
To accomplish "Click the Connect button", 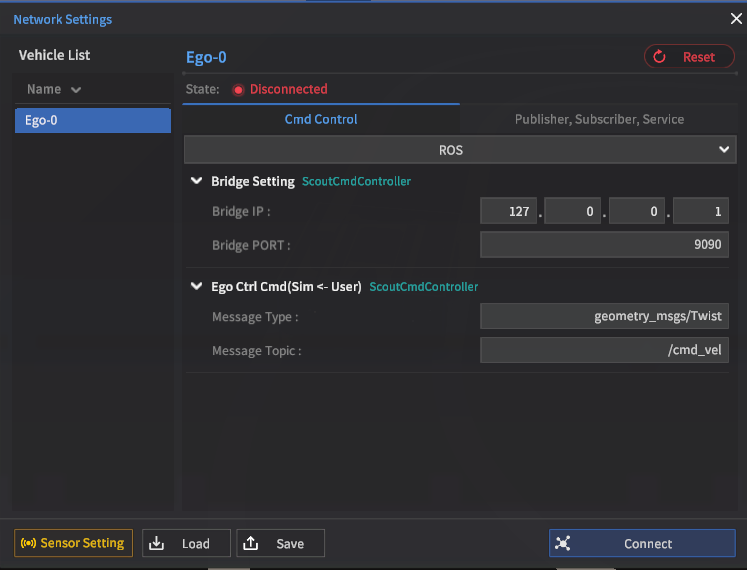I will 642,543.
